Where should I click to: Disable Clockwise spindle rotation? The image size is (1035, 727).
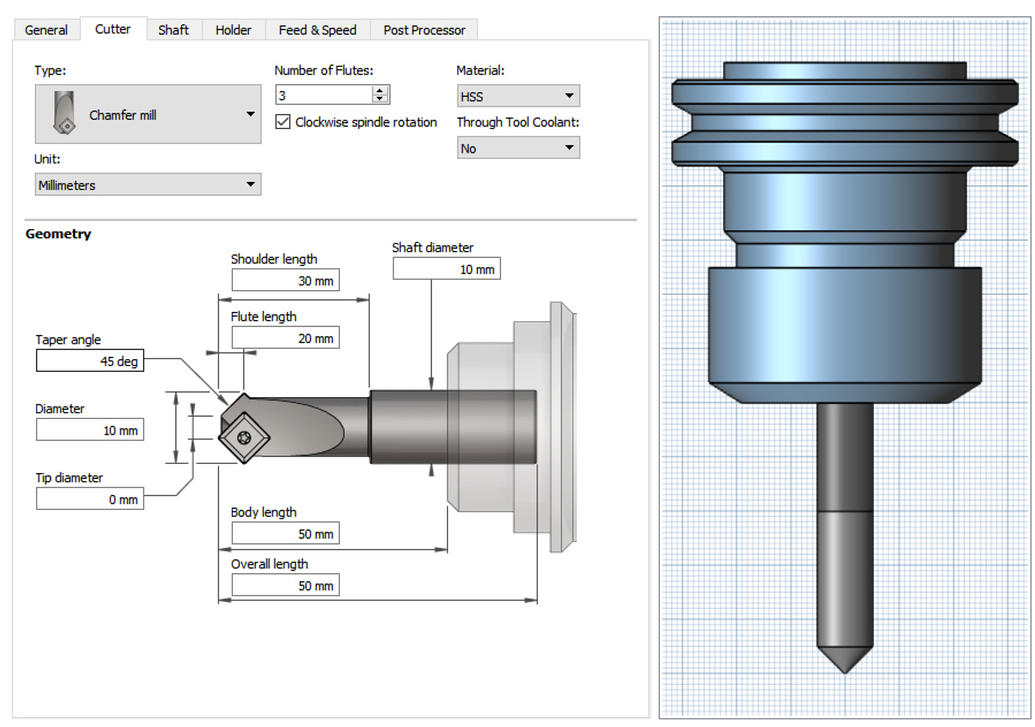pyautogui.click(x=284, y=122)
